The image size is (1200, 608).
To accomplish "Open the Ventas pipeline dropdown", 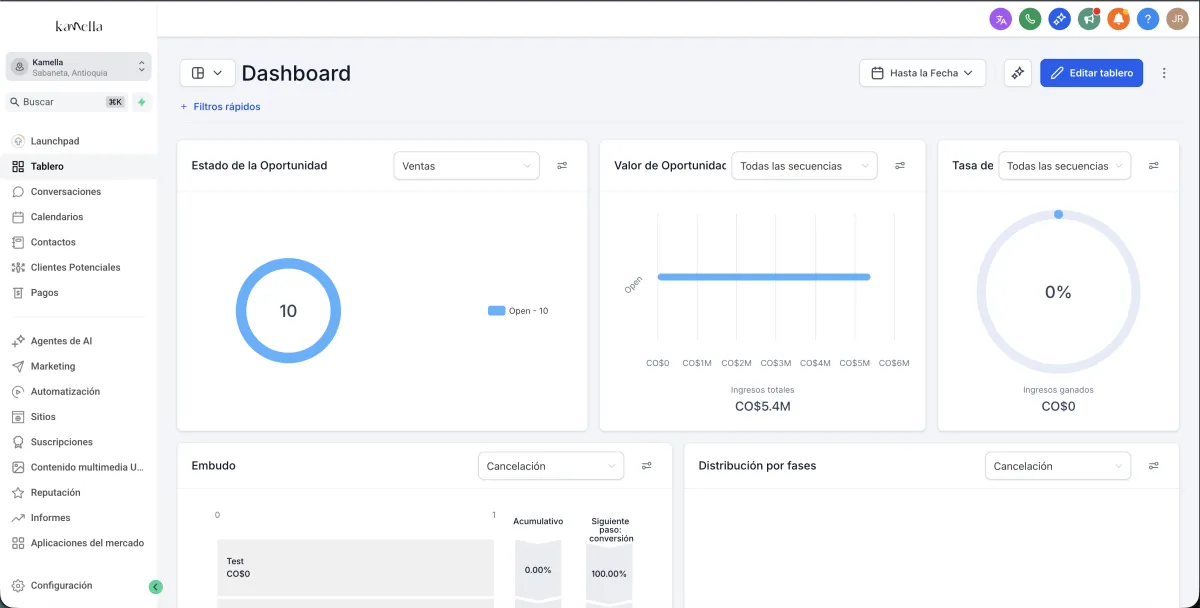I will 467,166.
